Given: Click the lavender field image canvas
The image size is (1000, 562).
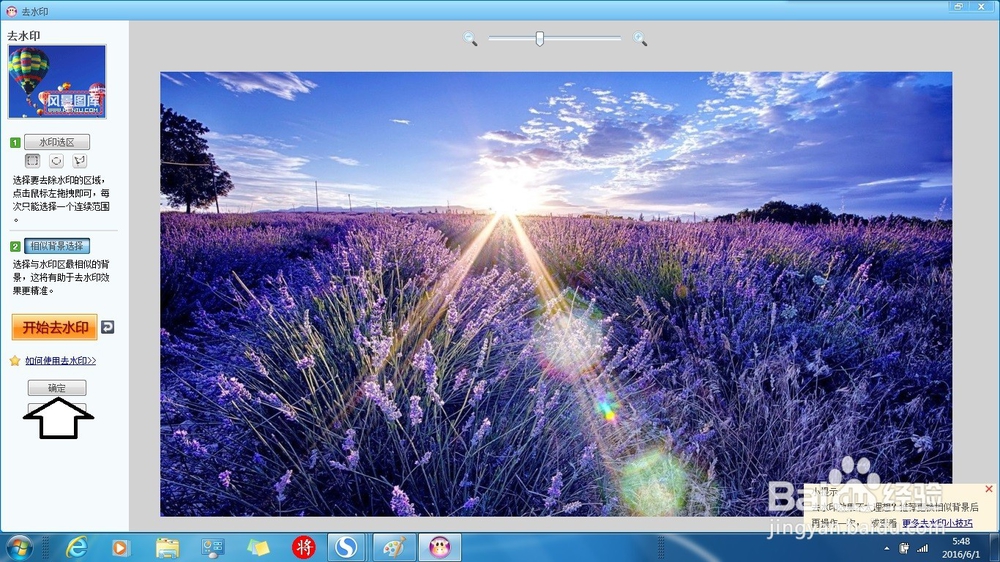Looking at the screenshot, I should click(555, 293).
